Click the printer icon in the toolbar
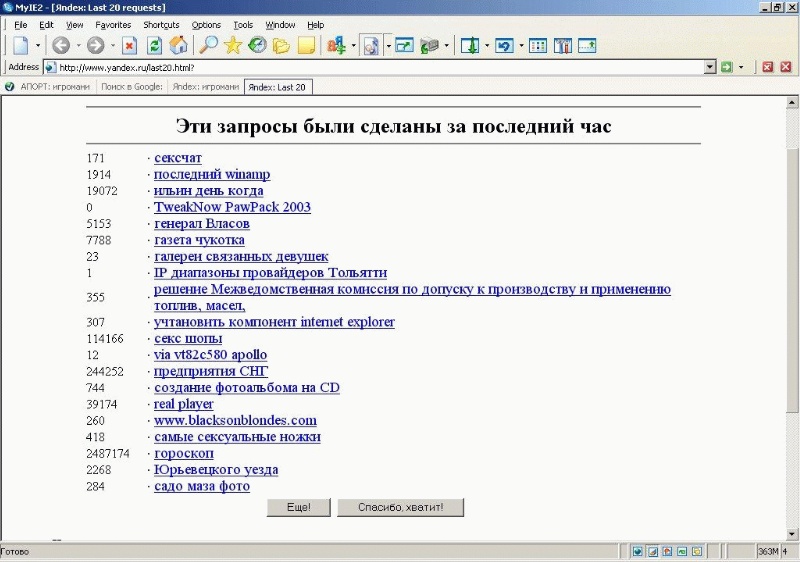Viewport: 800px width, 562px height. [429, 46]
